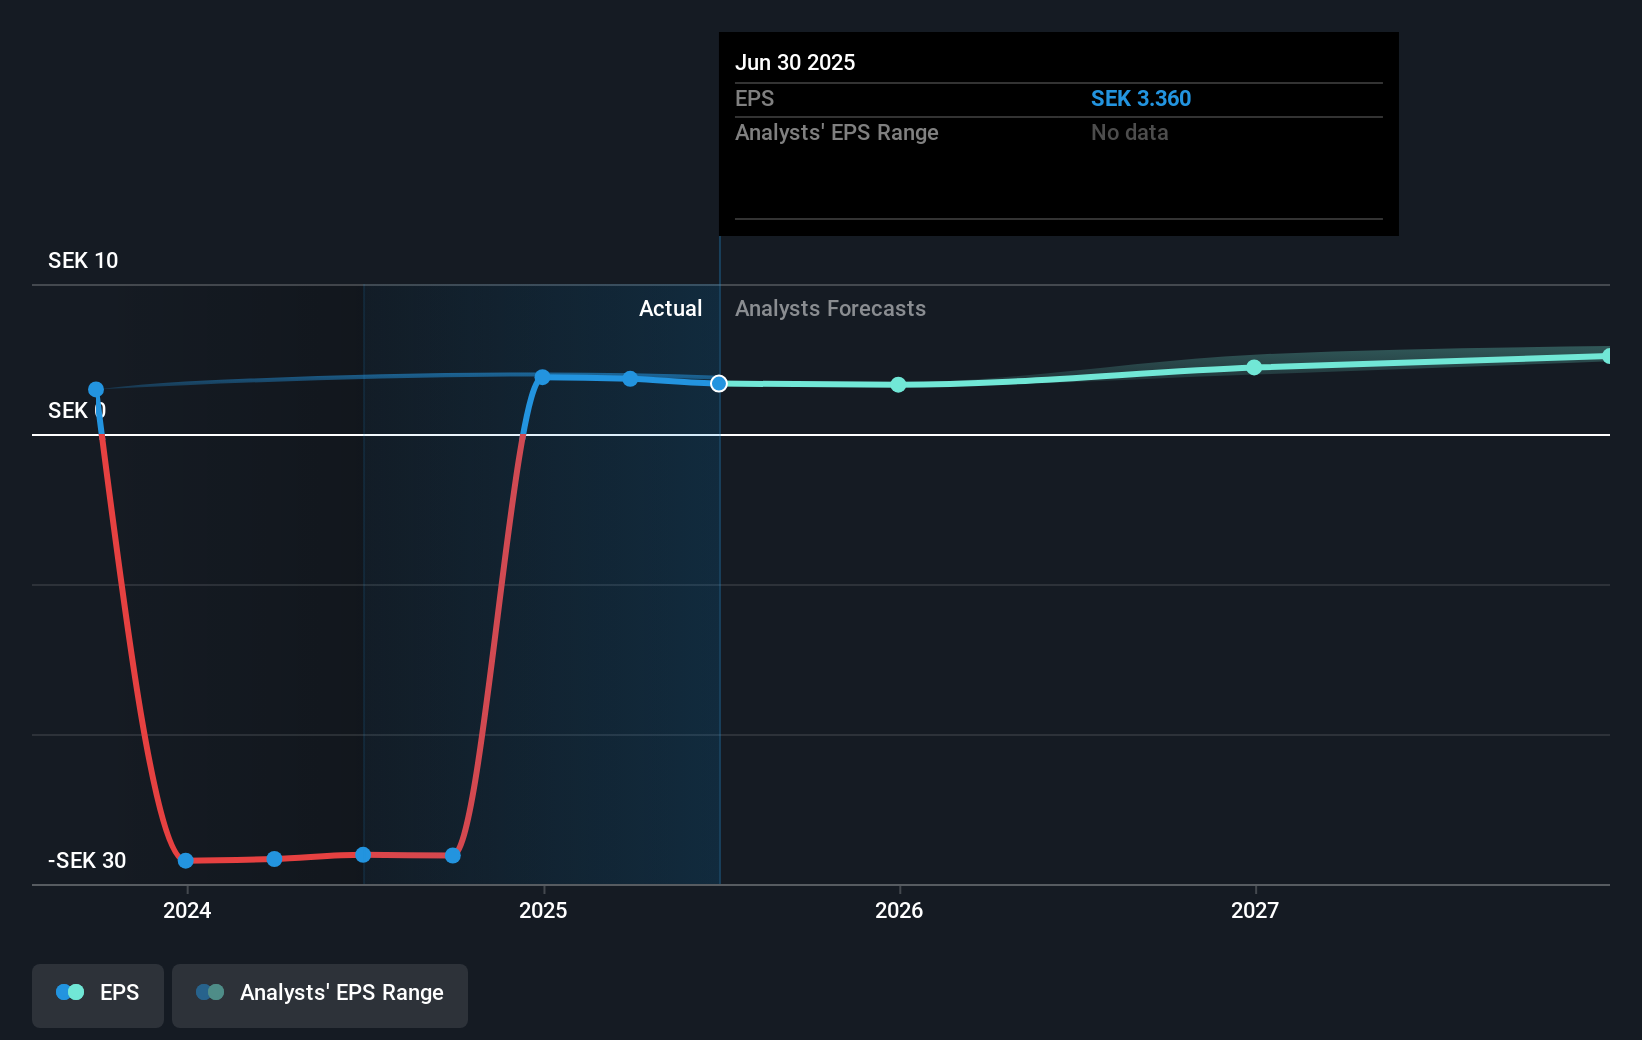
Task: Select the forecast data point above 2027
Action: coord(1254,368)
